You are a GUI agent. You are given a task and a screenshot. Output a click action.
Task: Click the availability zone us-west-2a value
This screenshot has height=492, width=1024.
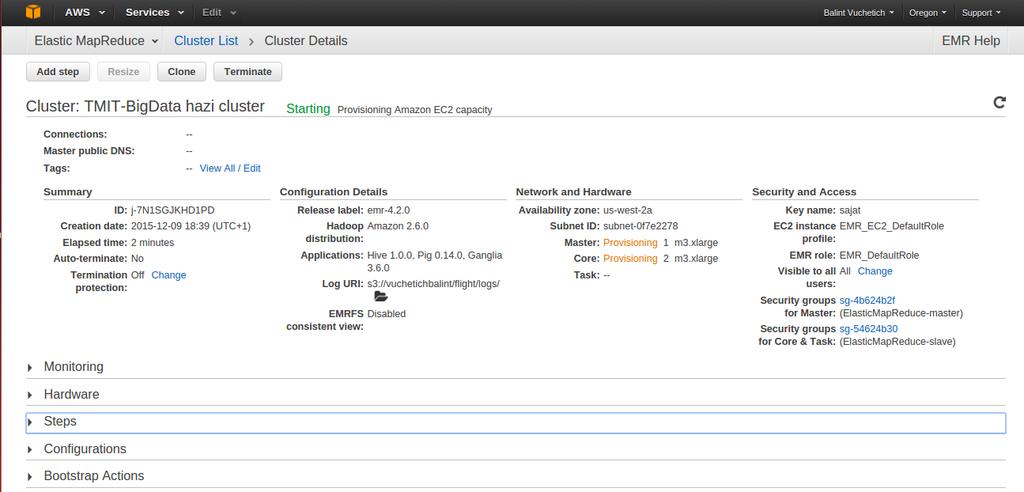coord(628,210)
